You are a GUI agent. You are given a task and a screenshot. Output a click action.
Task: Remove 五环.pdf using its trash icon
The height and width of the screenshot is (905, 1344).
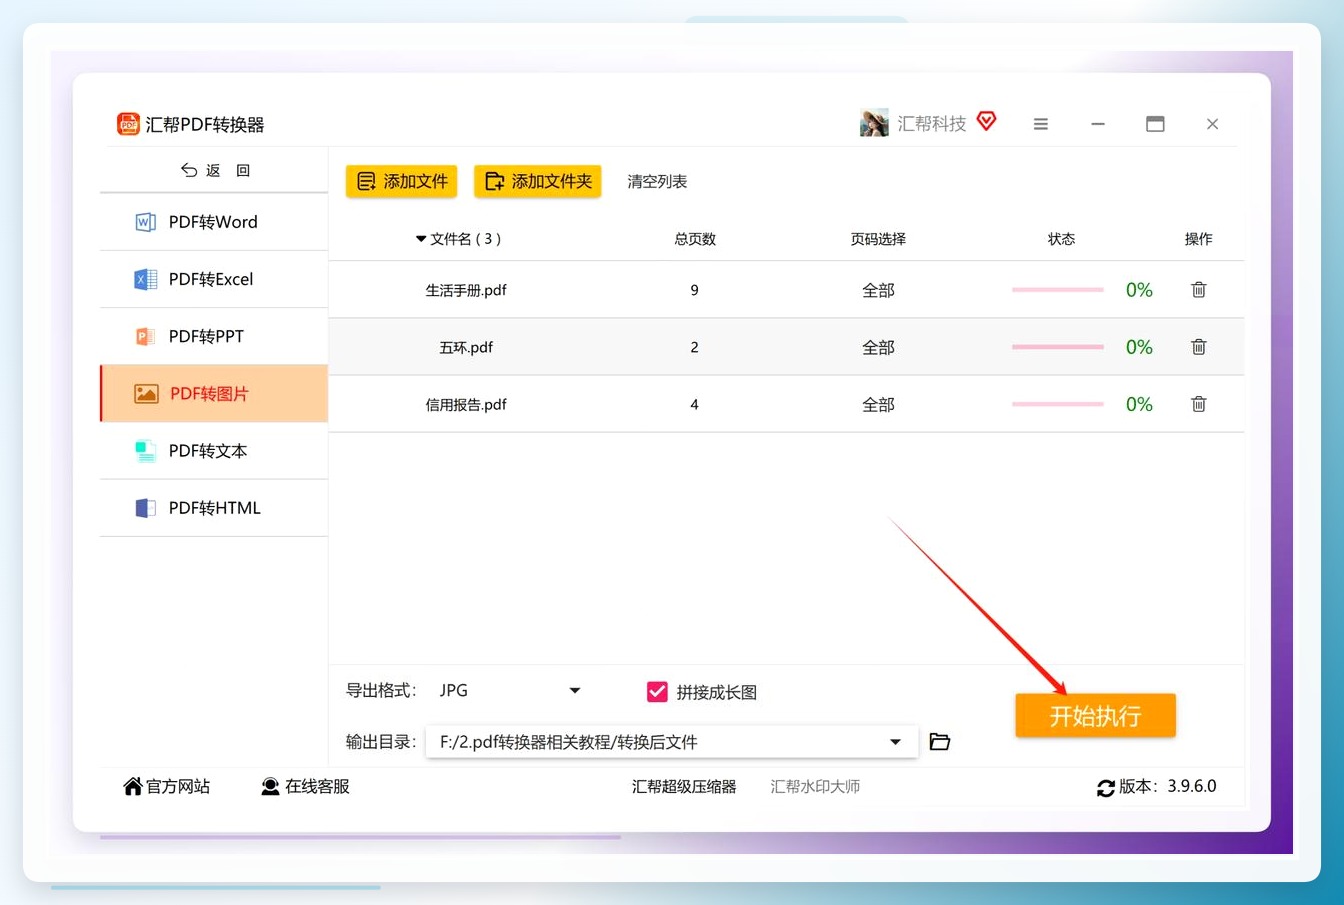pos(1199,347)
